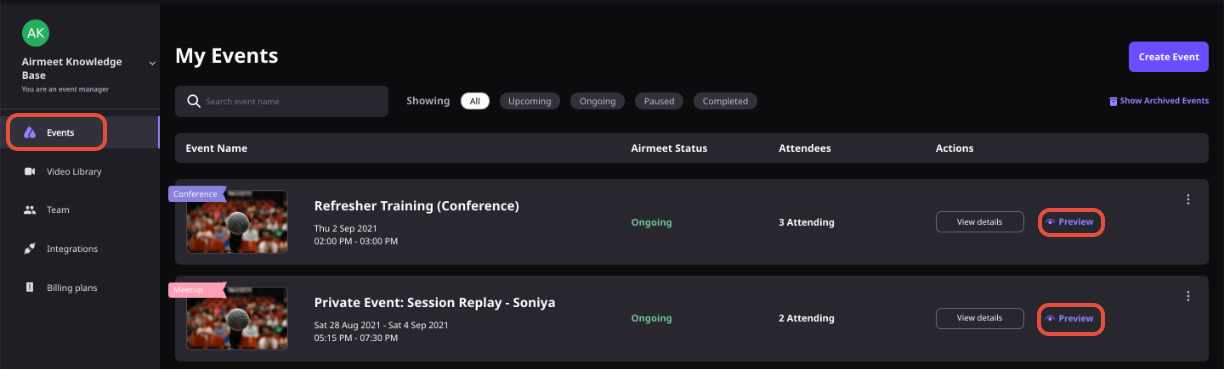This screenshot has height=369, width=1224.
Task: Click the search magnifier icon
Action: 194,101
